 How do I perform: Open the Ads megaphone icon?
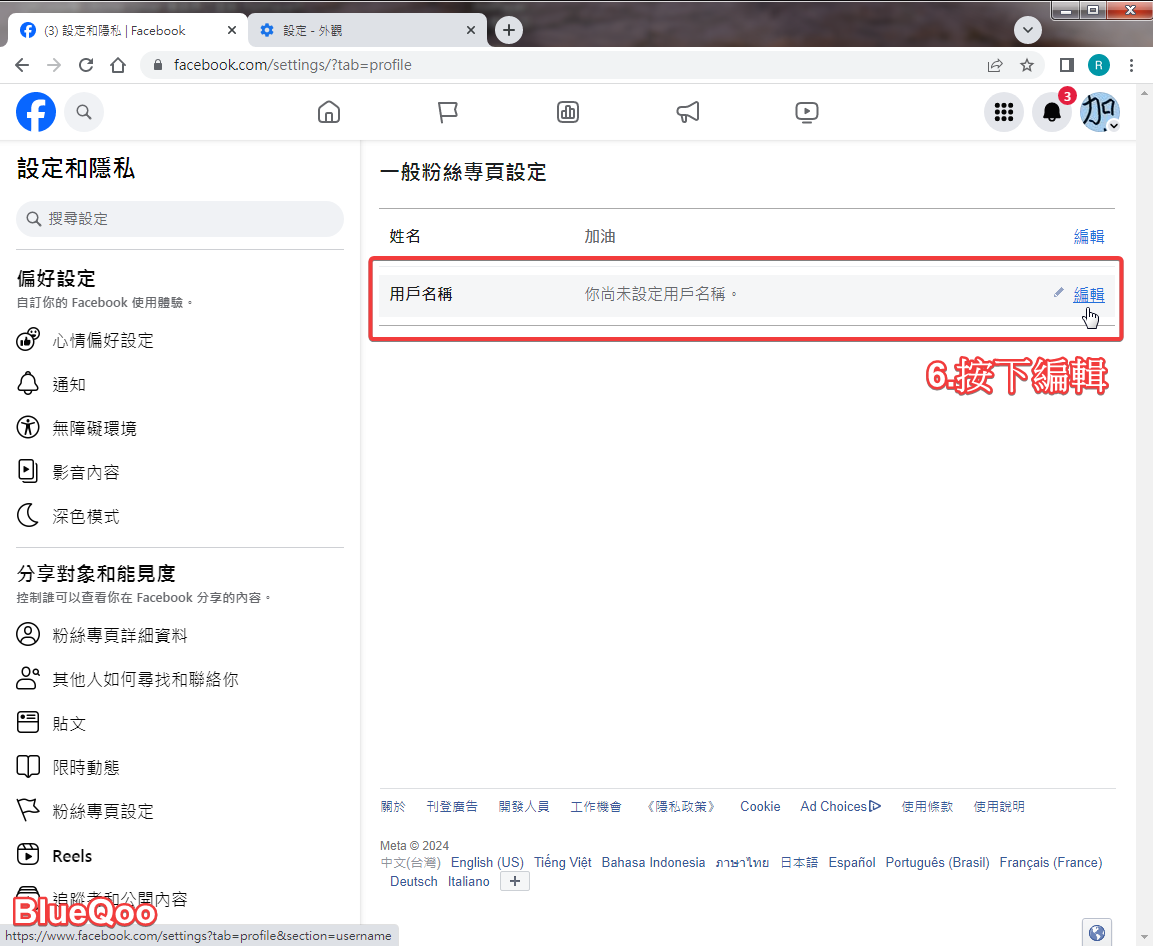[688, 112]
